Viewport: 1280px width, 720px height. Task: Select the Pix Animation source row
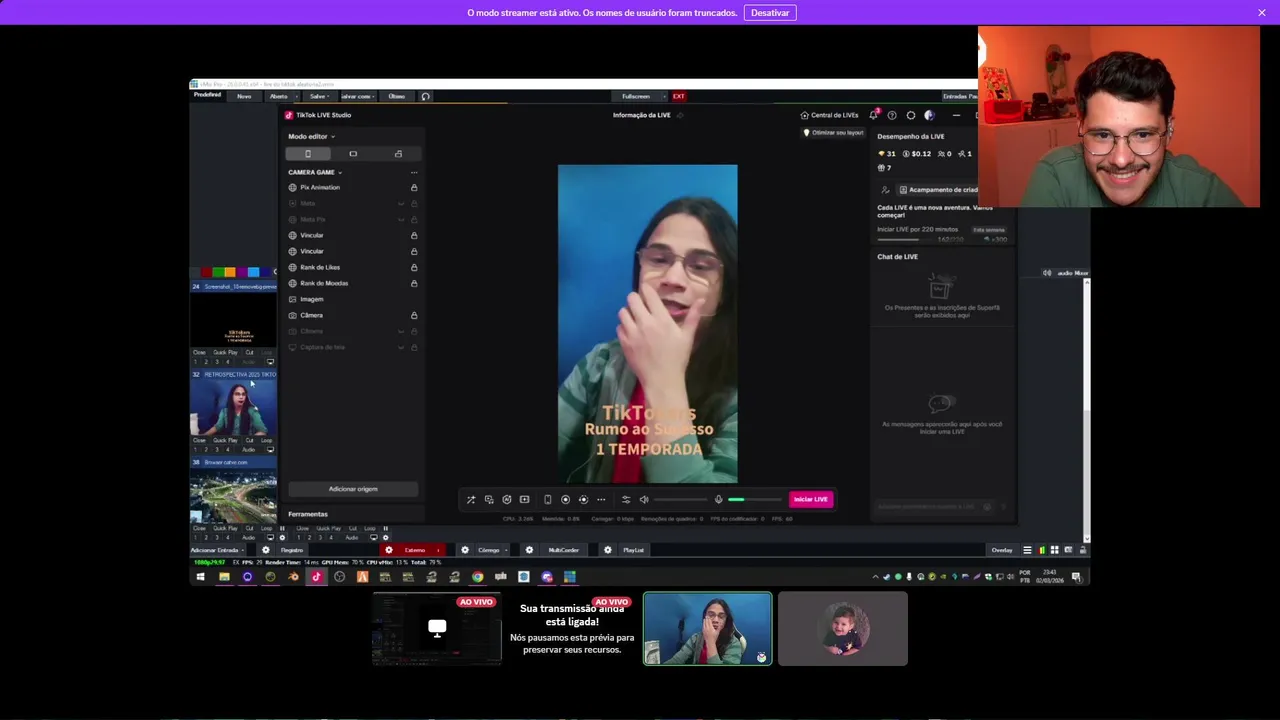[353, 188]
